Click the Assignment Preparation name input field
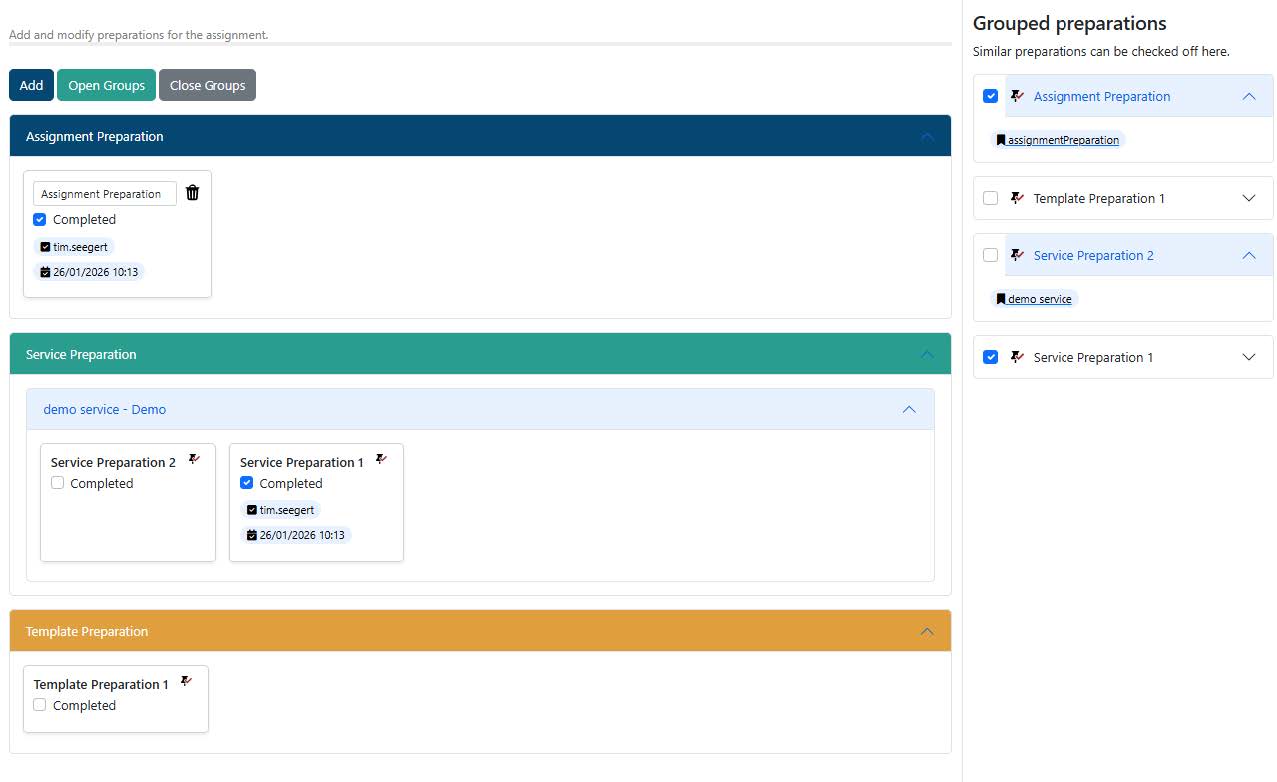This screenshot has width=1277, height=782. tap(105, 194)
